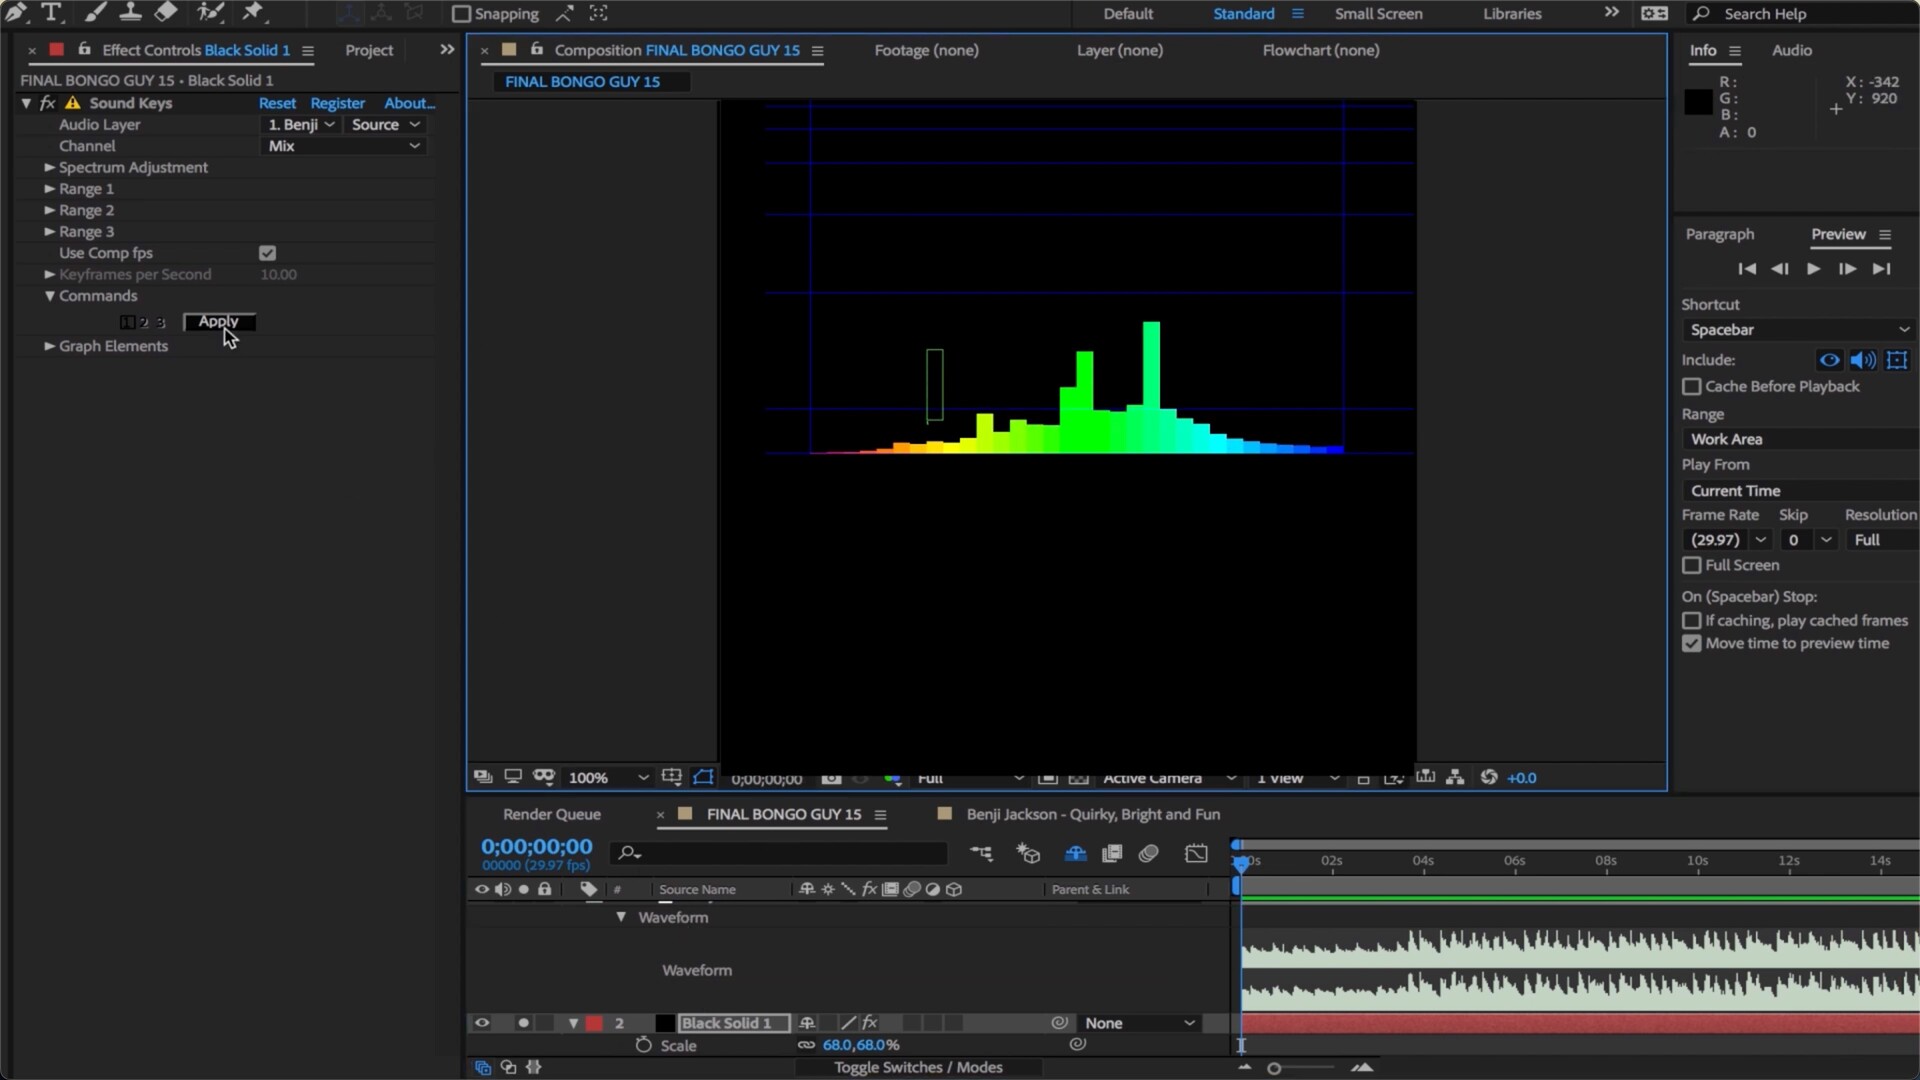
Task: Select the Eraser tool
Action: point(166,13)
